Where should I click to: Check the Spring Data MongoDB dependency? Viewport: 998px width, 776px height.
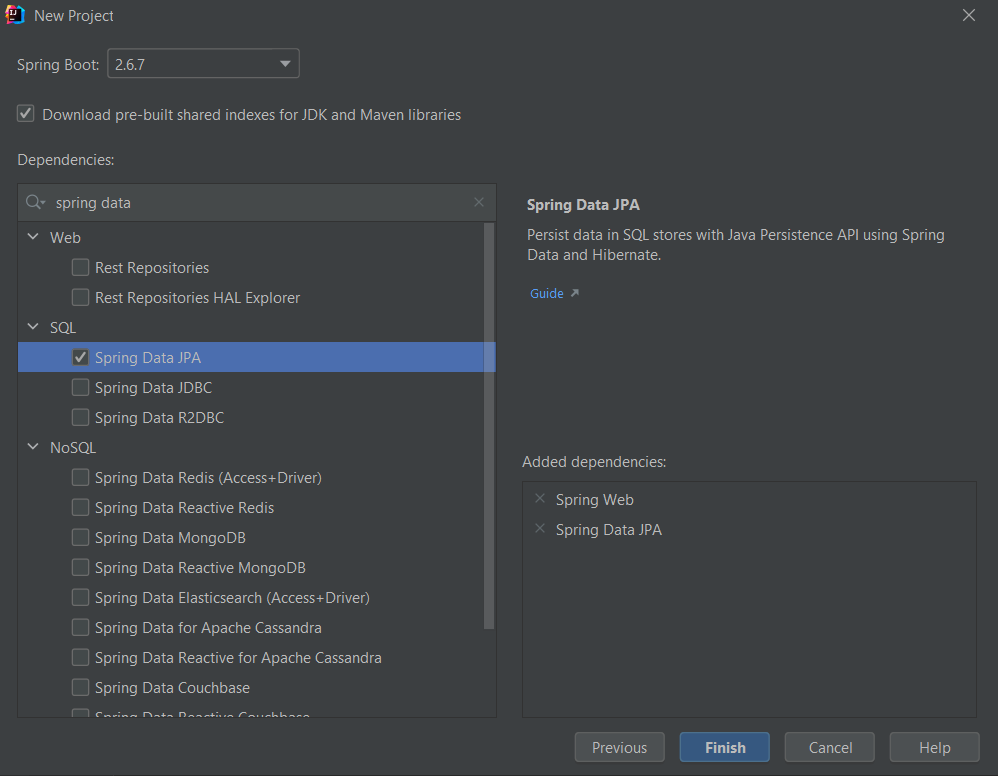pyautogui.click(x=80, y=537)
